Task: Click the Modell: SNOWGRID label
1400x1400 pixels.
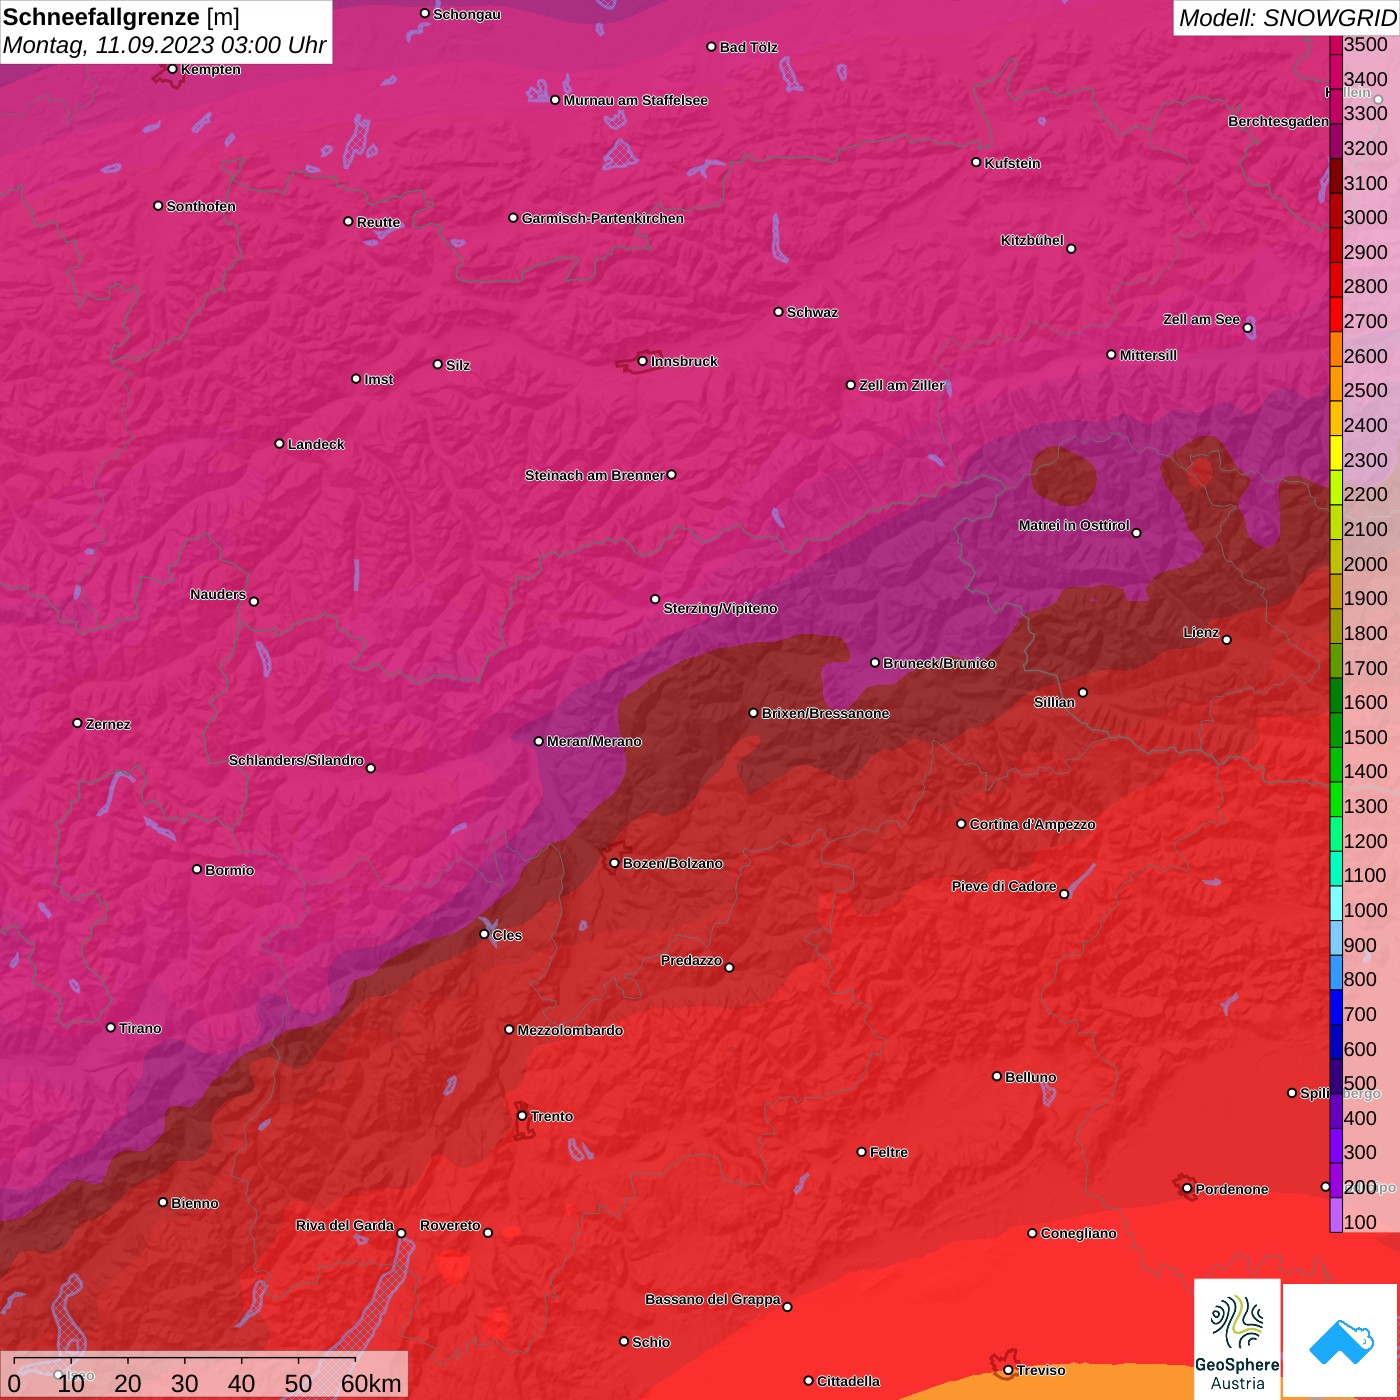Action: (1287, 18)
